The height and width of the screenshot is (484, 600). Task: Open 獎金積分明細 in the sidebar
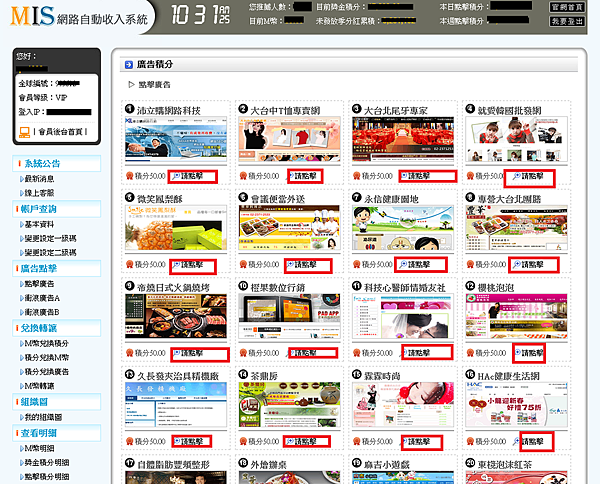pos(46,463)
